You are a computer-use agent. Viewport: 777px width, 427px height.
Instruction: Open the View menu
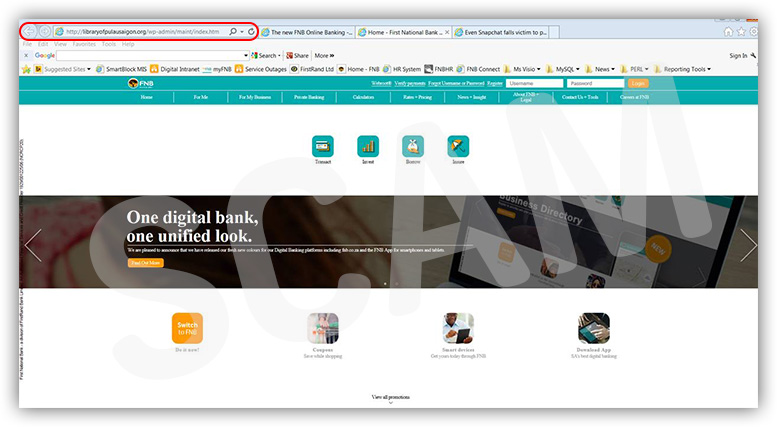[x=60, y=44]
